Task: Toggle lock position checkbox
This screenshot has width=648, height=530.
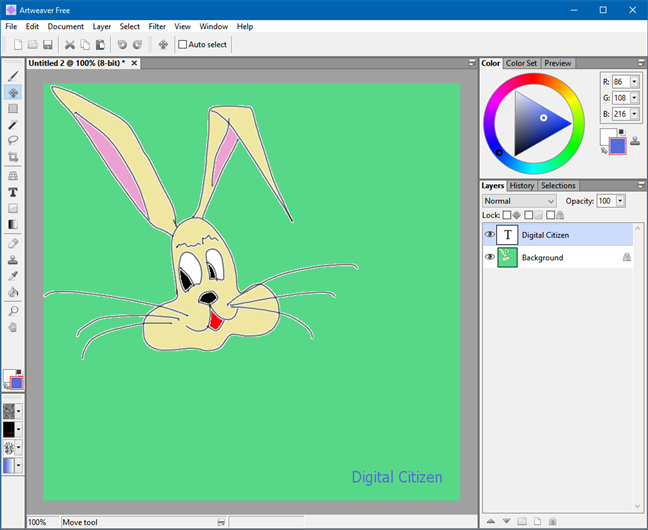Action: point(507,215)
